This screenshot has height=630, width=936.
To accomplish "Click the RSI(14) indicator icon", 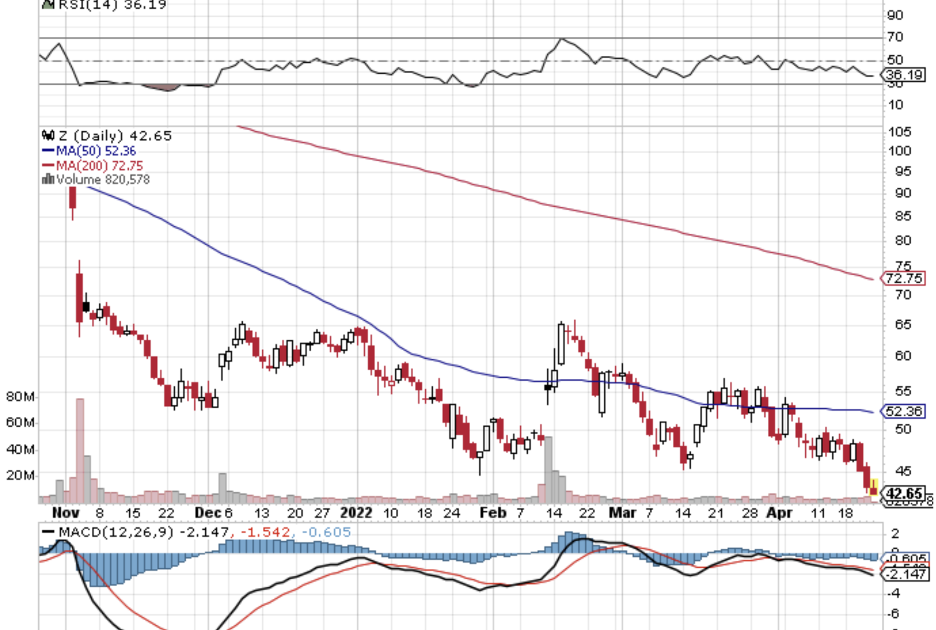I will tap(46, 4).
